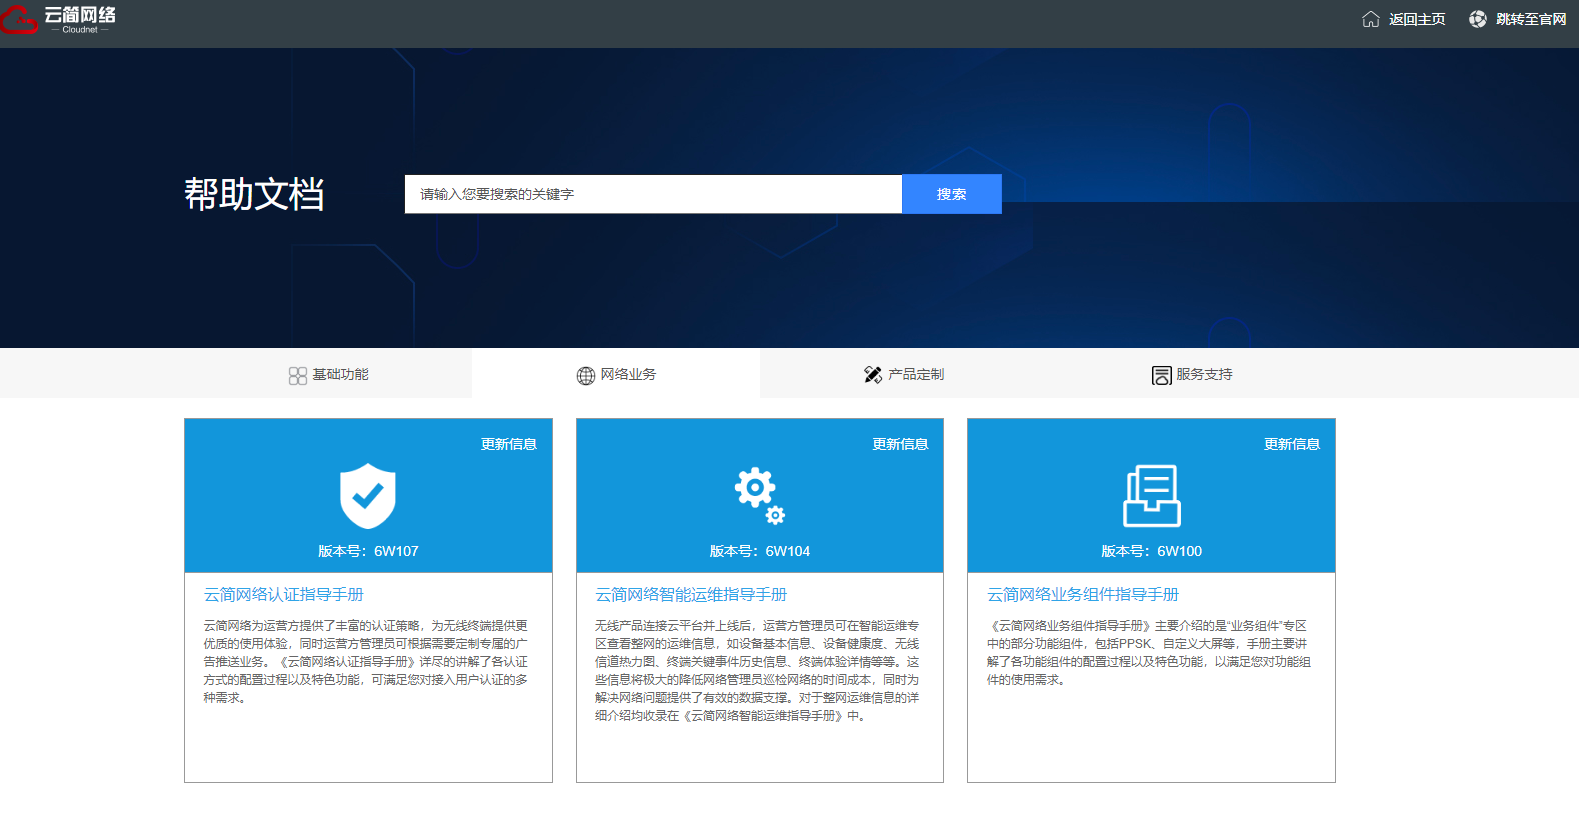Open the 云简网络业务组件指导手册 title link
Screen dimensions: 1579x839
click(1083, 595)
